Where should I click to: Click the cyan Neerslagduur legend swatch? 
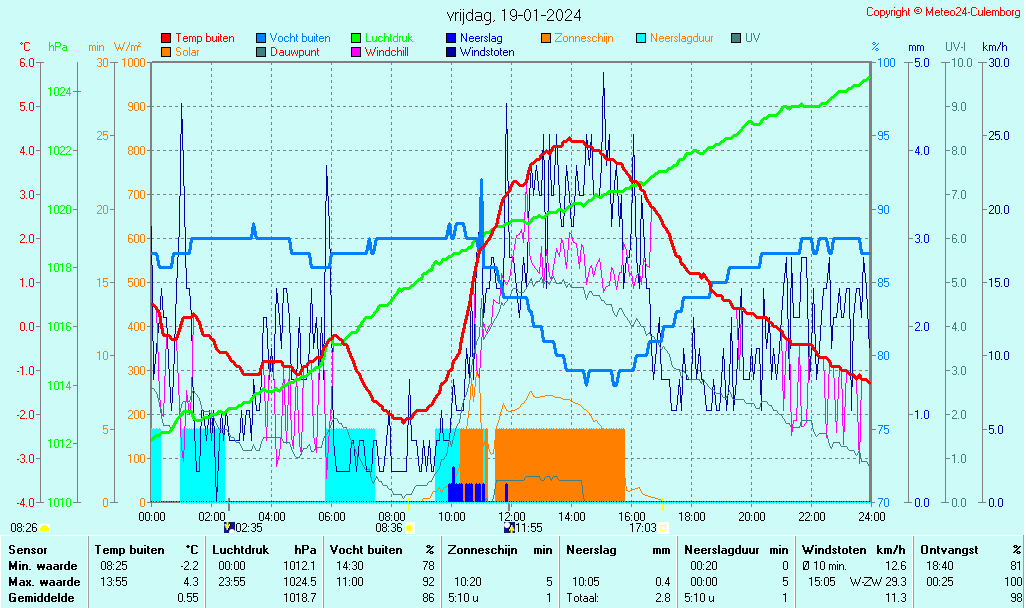point(641,38)
